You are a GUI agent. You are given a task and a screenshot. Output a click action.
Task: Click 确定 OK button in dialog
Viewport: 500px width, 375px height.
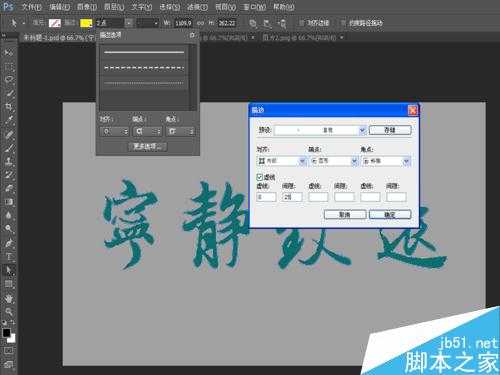[x=390, y=214]
